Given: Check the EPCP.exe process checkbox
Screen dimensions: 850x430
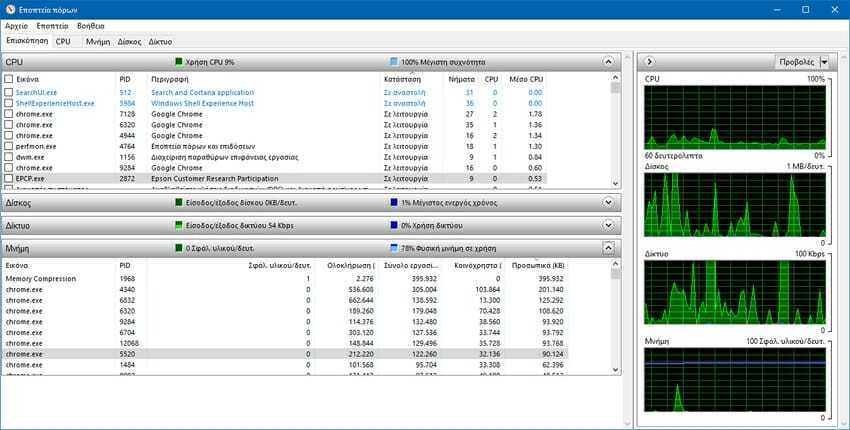Looking at the screenshot, I should [9, 178].
